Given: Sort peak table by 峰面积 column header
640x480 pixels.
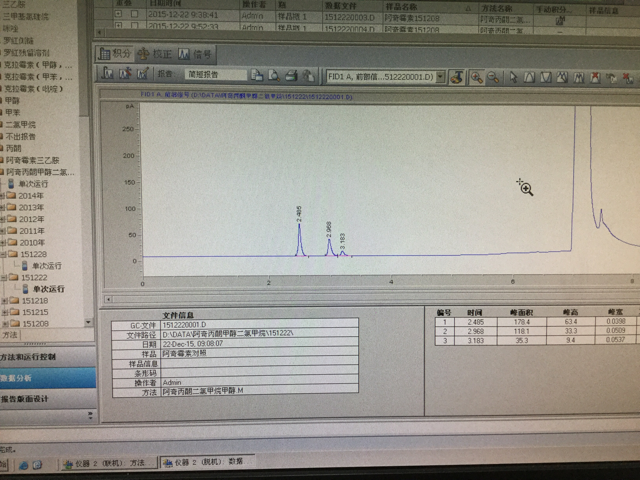Looking at the screenshot, I should 521,313.
